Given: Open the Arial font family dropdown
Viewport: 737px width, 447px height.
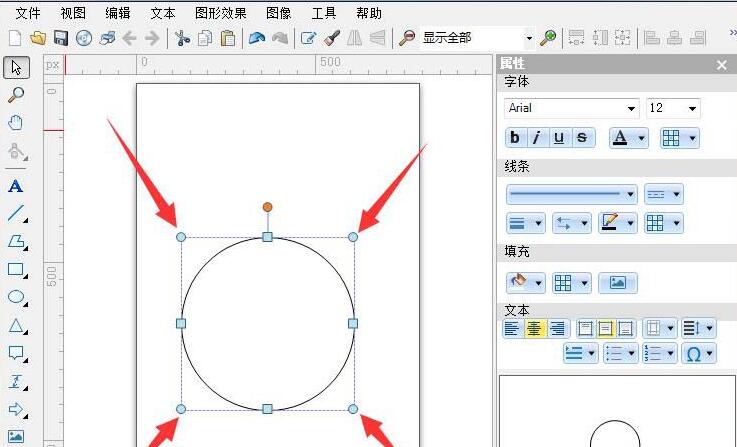Looking at the screenshot, I should click(631, 109).
